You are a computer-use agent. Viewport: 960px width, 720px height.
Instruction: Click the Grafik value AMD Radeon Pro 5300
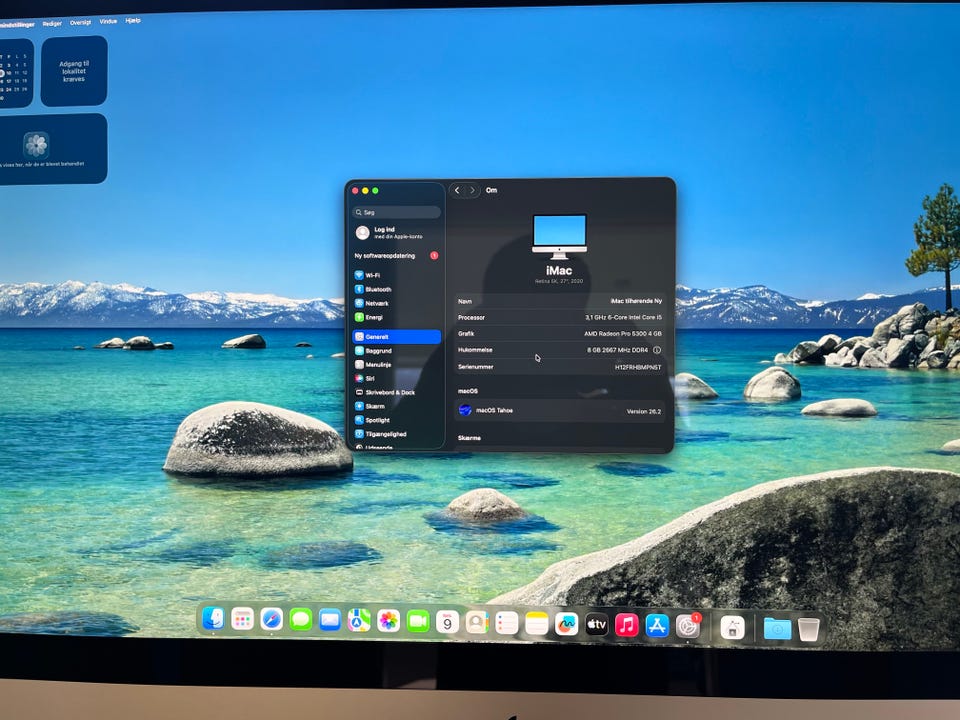(x=623, y=334)
